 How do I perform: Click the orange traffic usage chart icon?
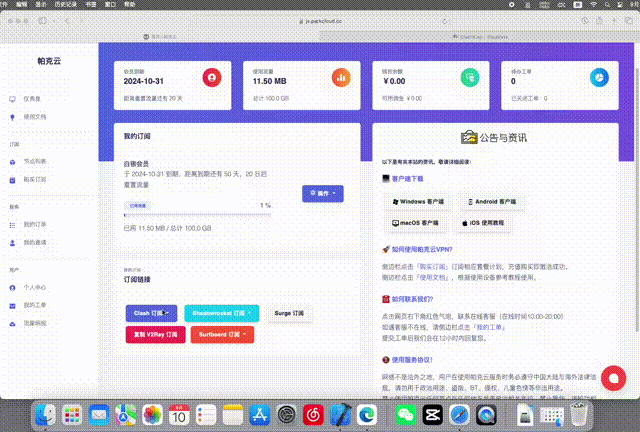341,77
